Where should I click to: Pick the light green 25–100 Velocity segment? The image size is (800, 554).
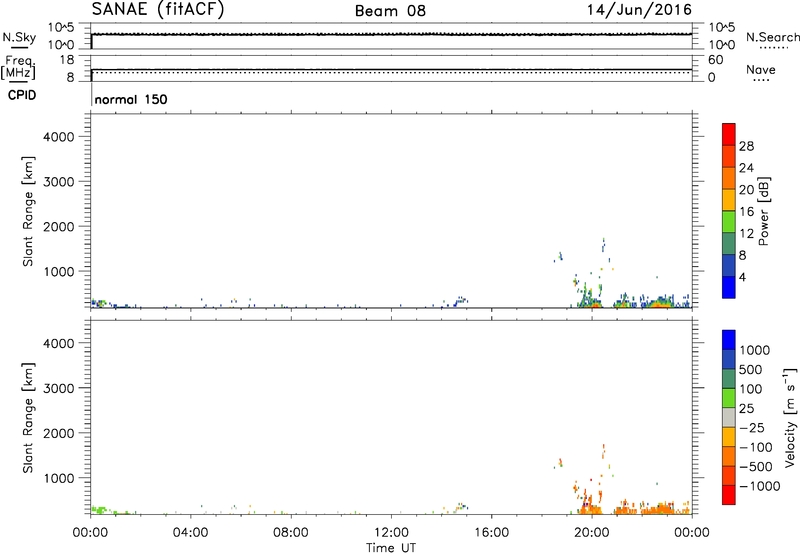pyautogui.click(x=729, y=398)
